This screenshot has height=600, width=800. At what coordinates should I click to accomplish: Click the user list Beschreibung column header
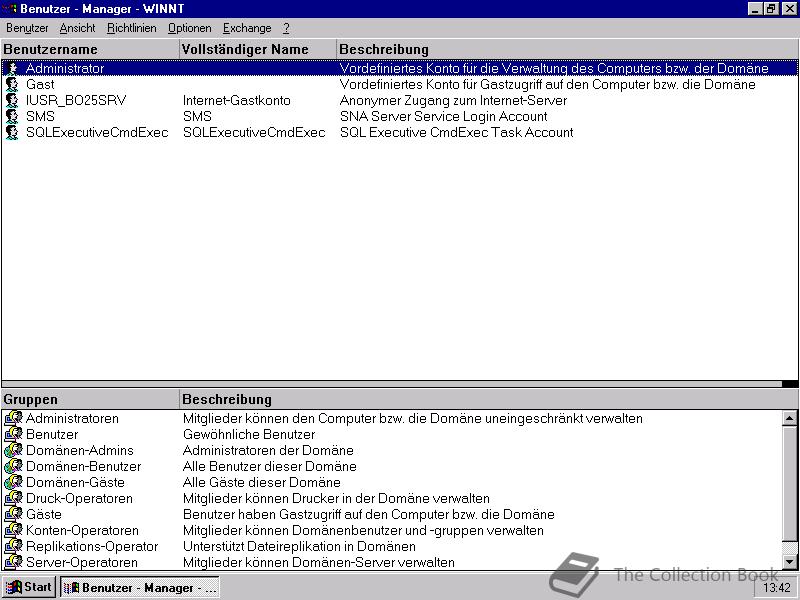[567, 49]
